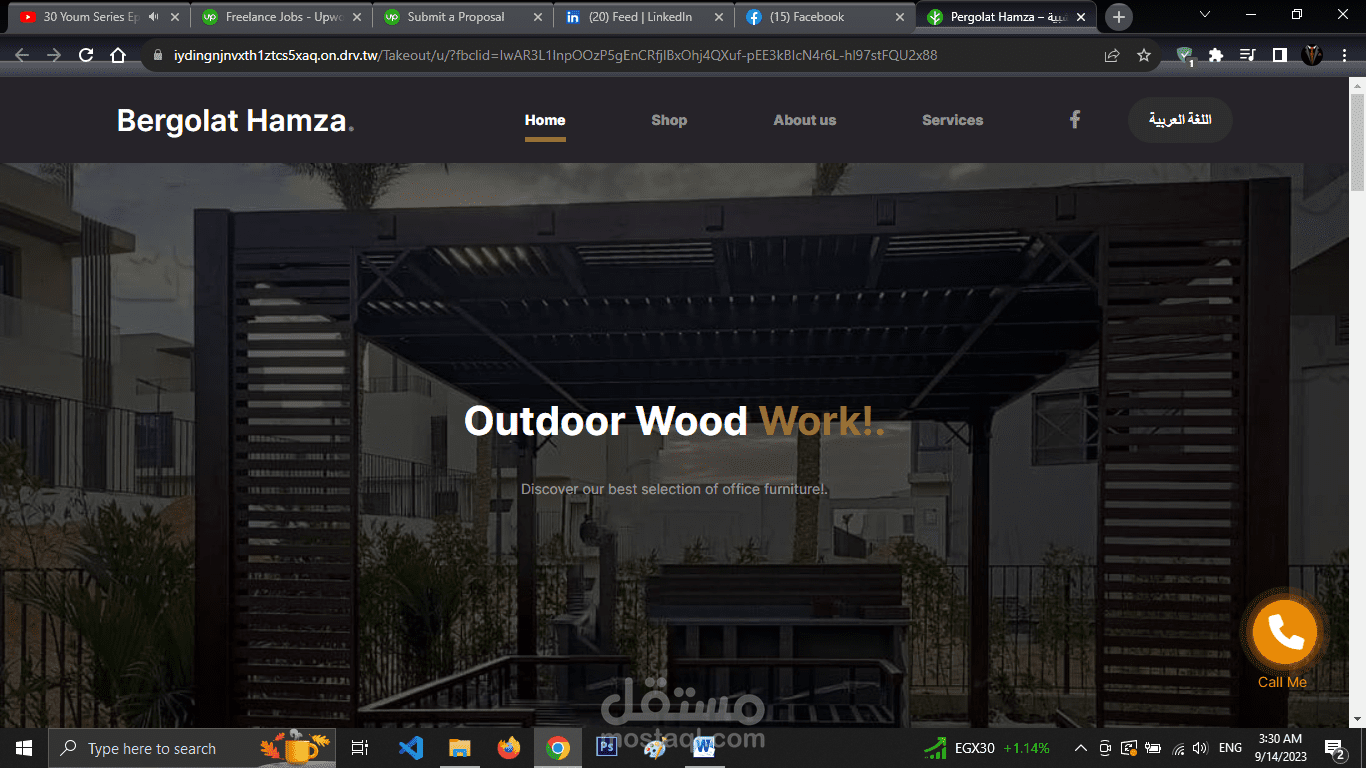This screenshot has width=1366, height=768.
Task: Open the green shield extension icon
Action: point(1185,56)
